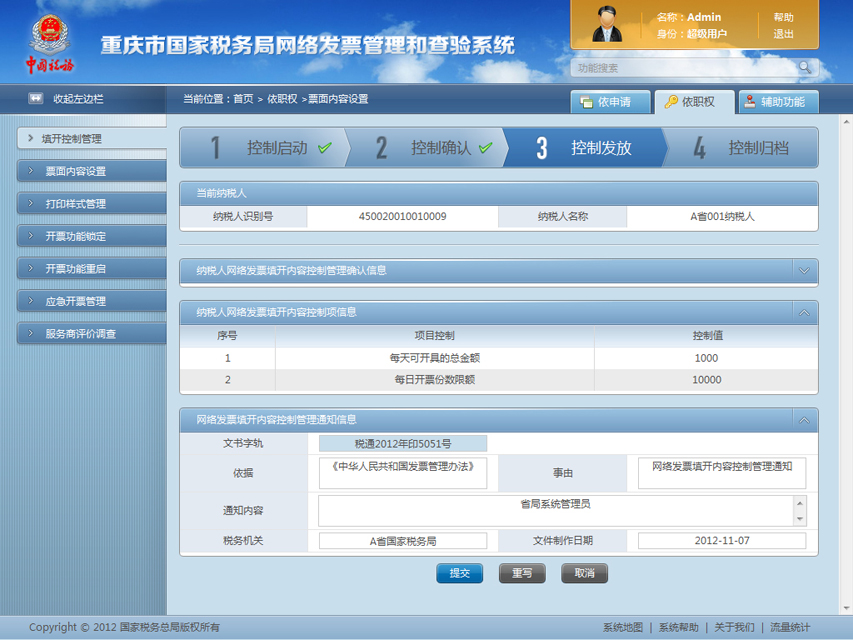
Task: Switch to the 依职权 tab
Action: pos(695,102)
